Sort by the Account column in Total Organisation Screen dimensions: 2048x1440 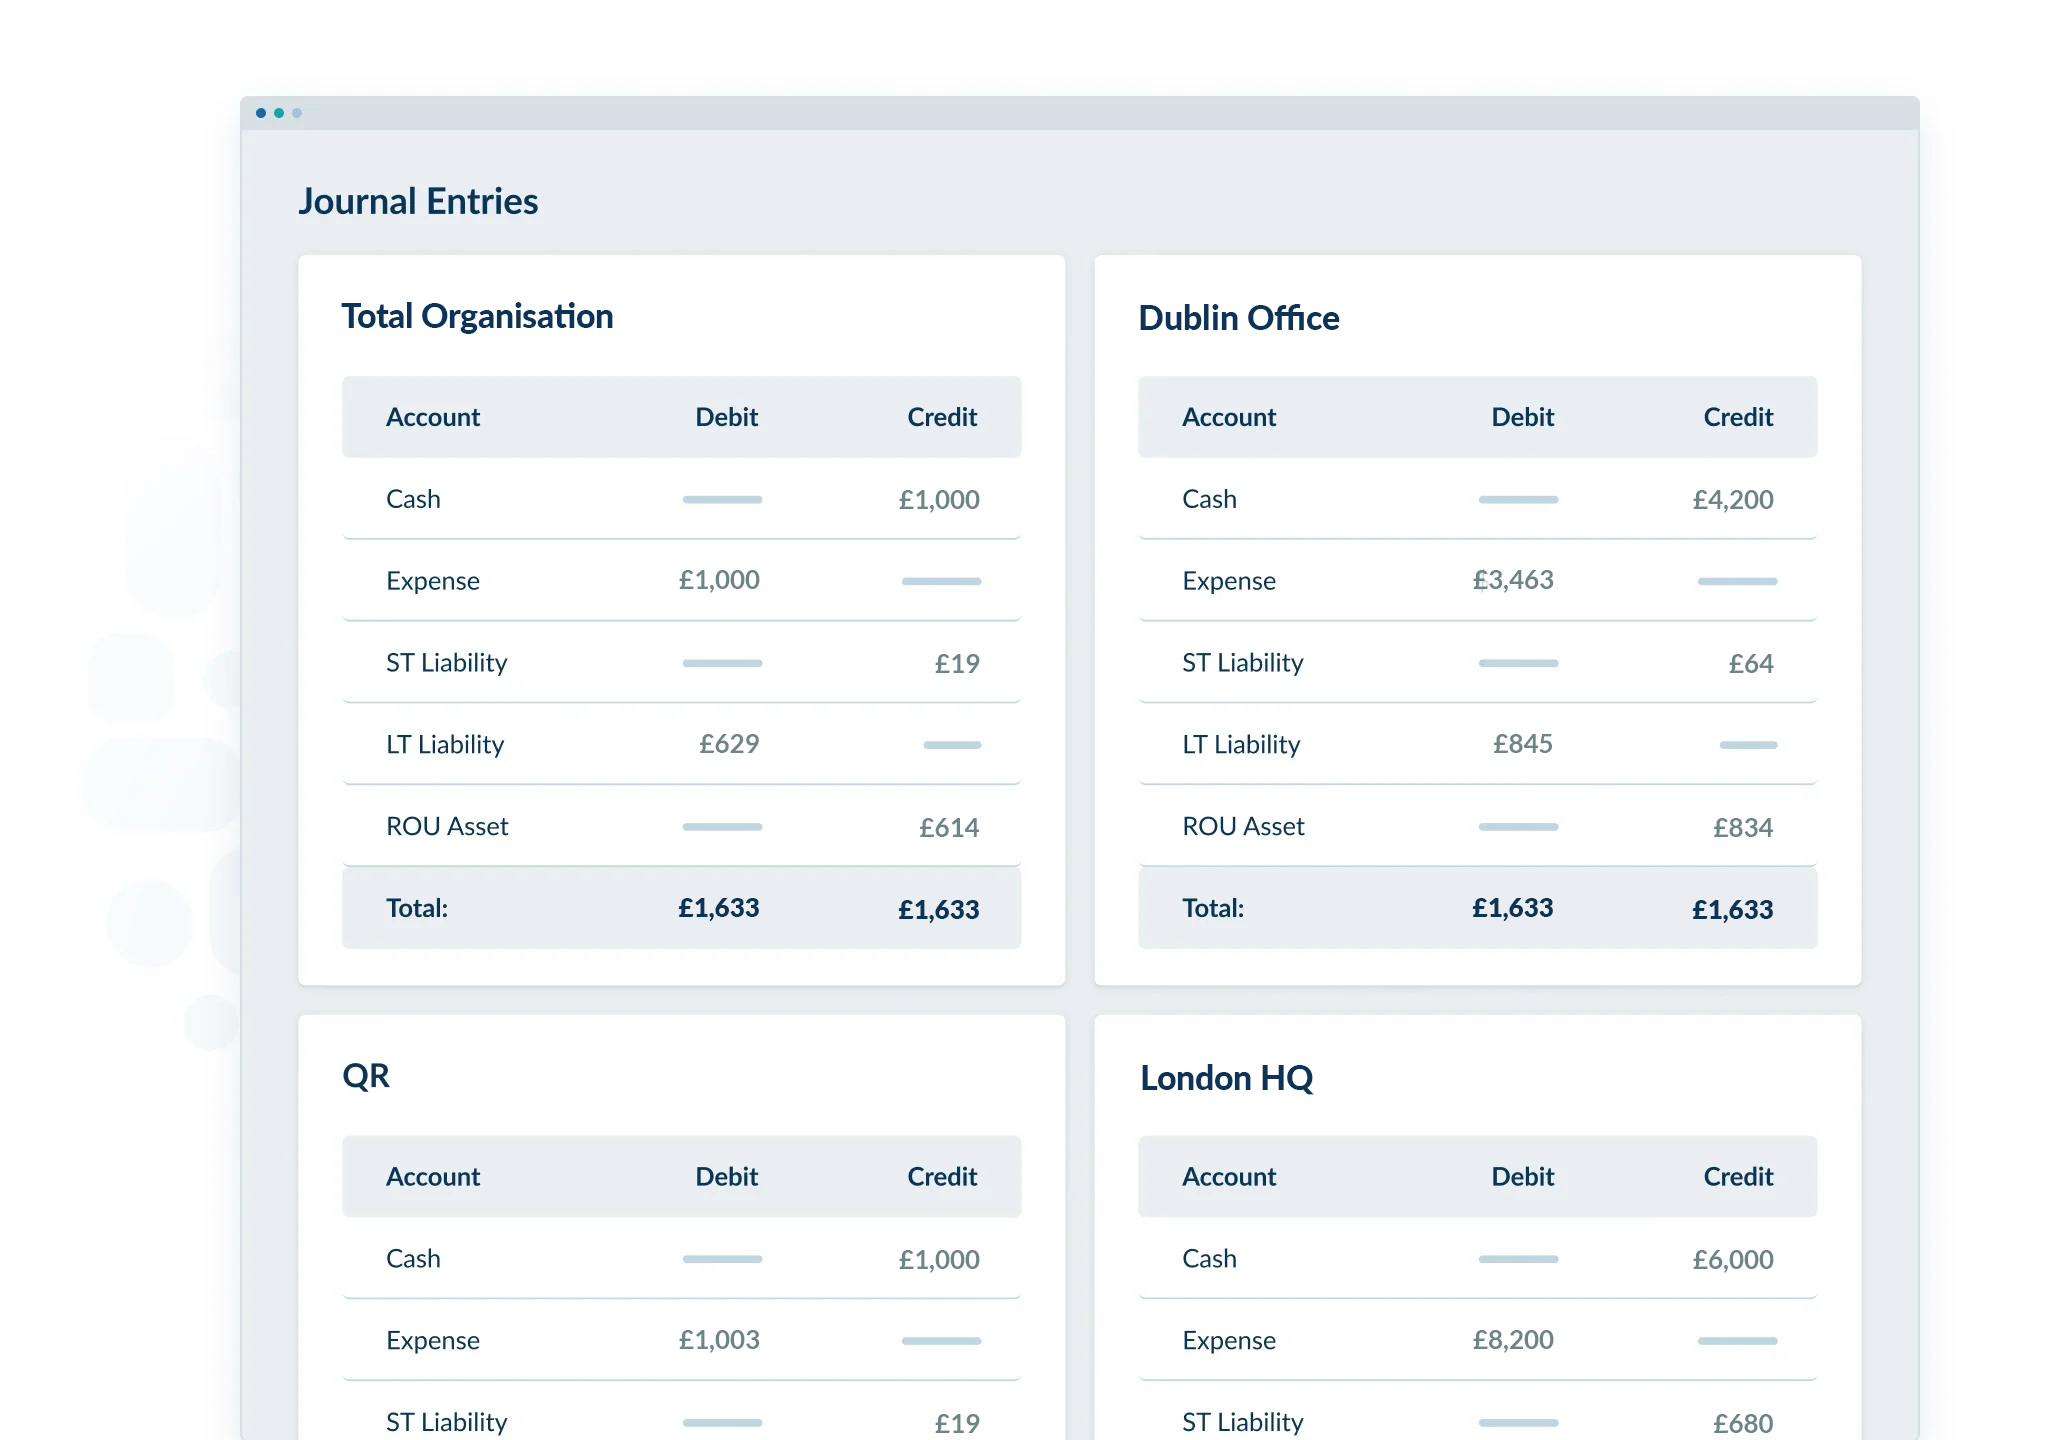pyautogui.click(x=433, y=417)
